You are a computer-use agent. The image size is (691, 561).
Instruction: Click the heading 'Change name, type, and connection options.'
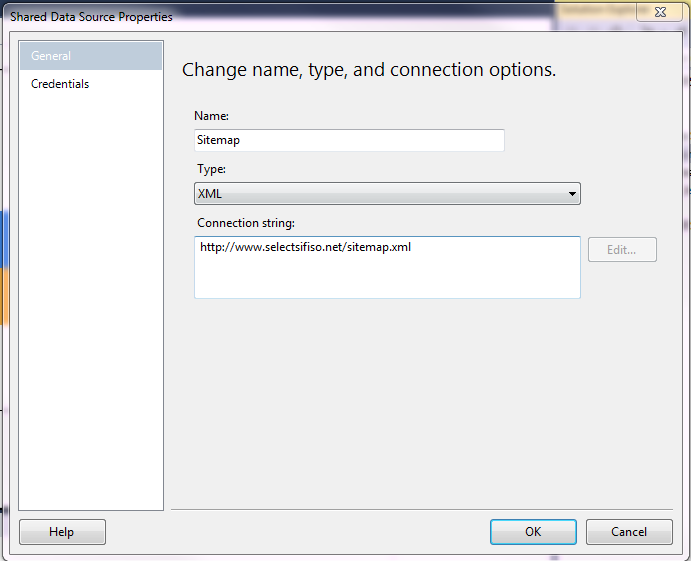[368, 70]
